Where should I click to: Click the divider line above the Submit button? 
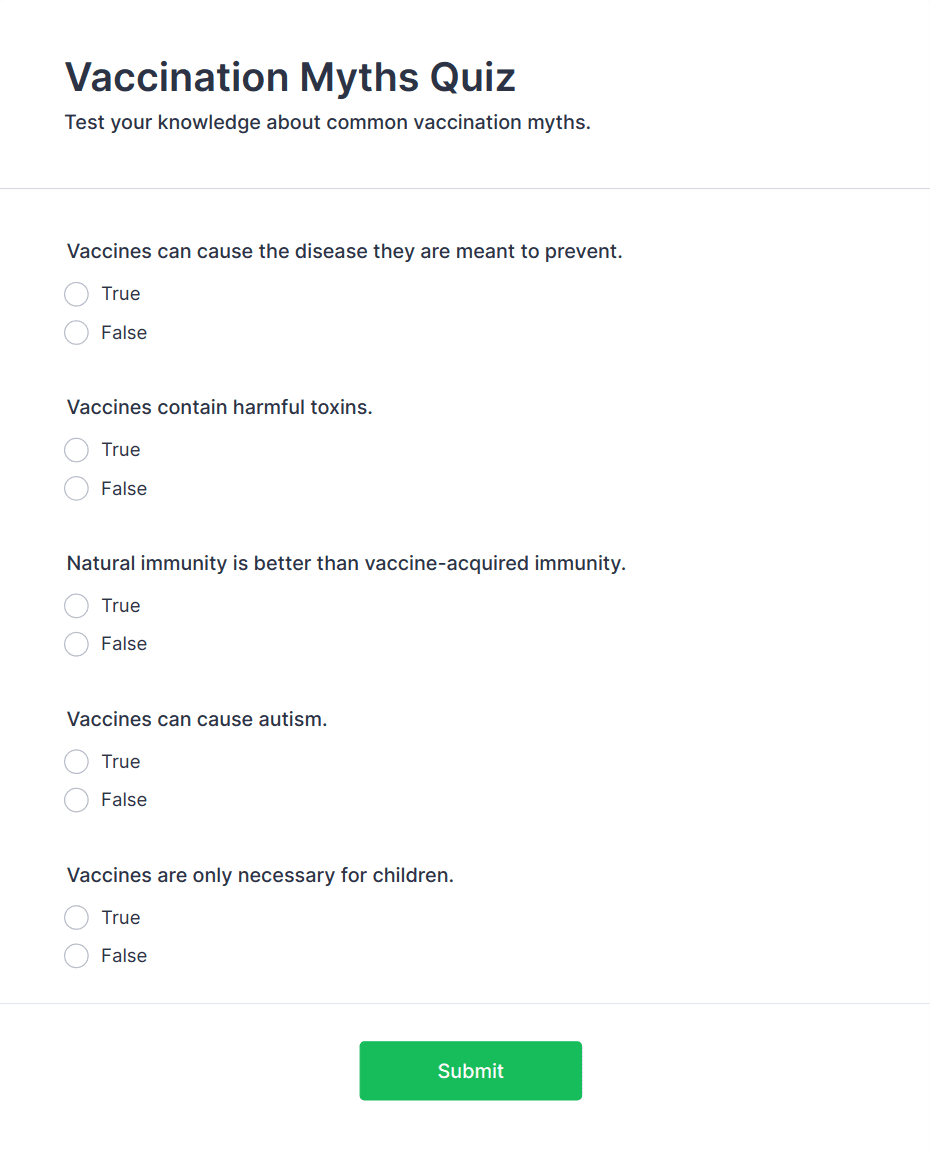465,1003
